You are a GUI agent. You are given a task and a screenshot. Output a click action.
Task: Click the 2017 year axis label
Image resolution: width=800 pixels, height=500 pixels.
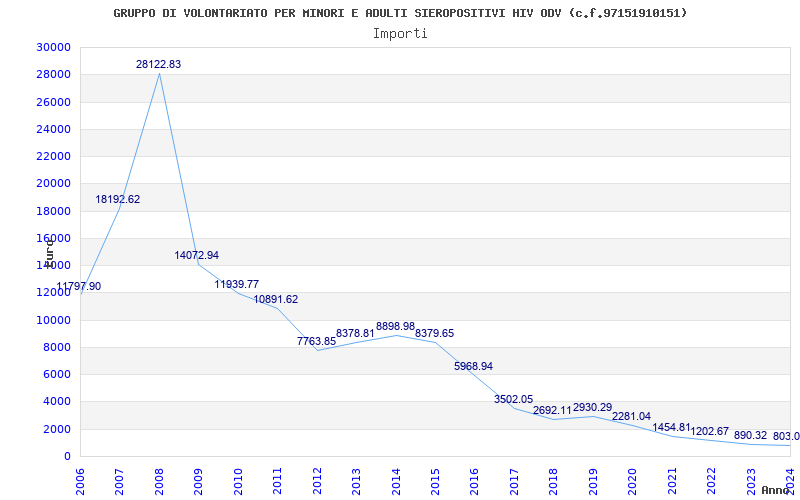click(514, 481)
